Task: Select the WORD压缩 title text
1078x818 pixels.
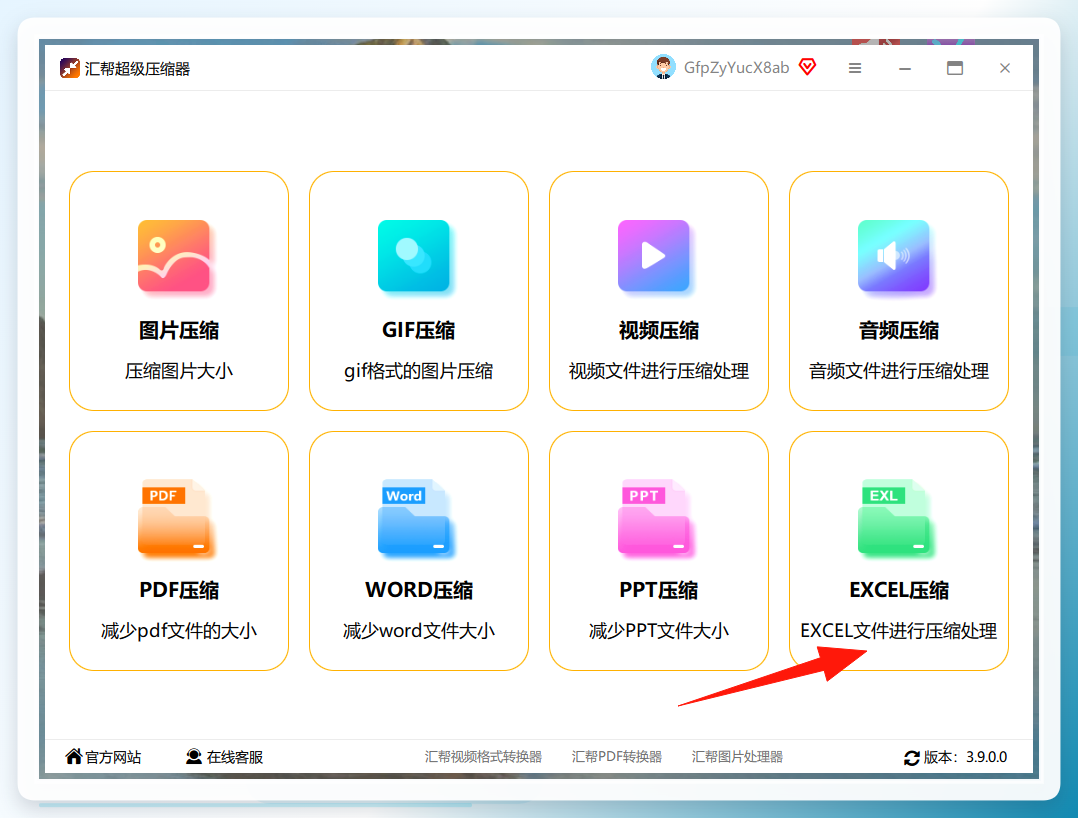Action: click(419, 590)
